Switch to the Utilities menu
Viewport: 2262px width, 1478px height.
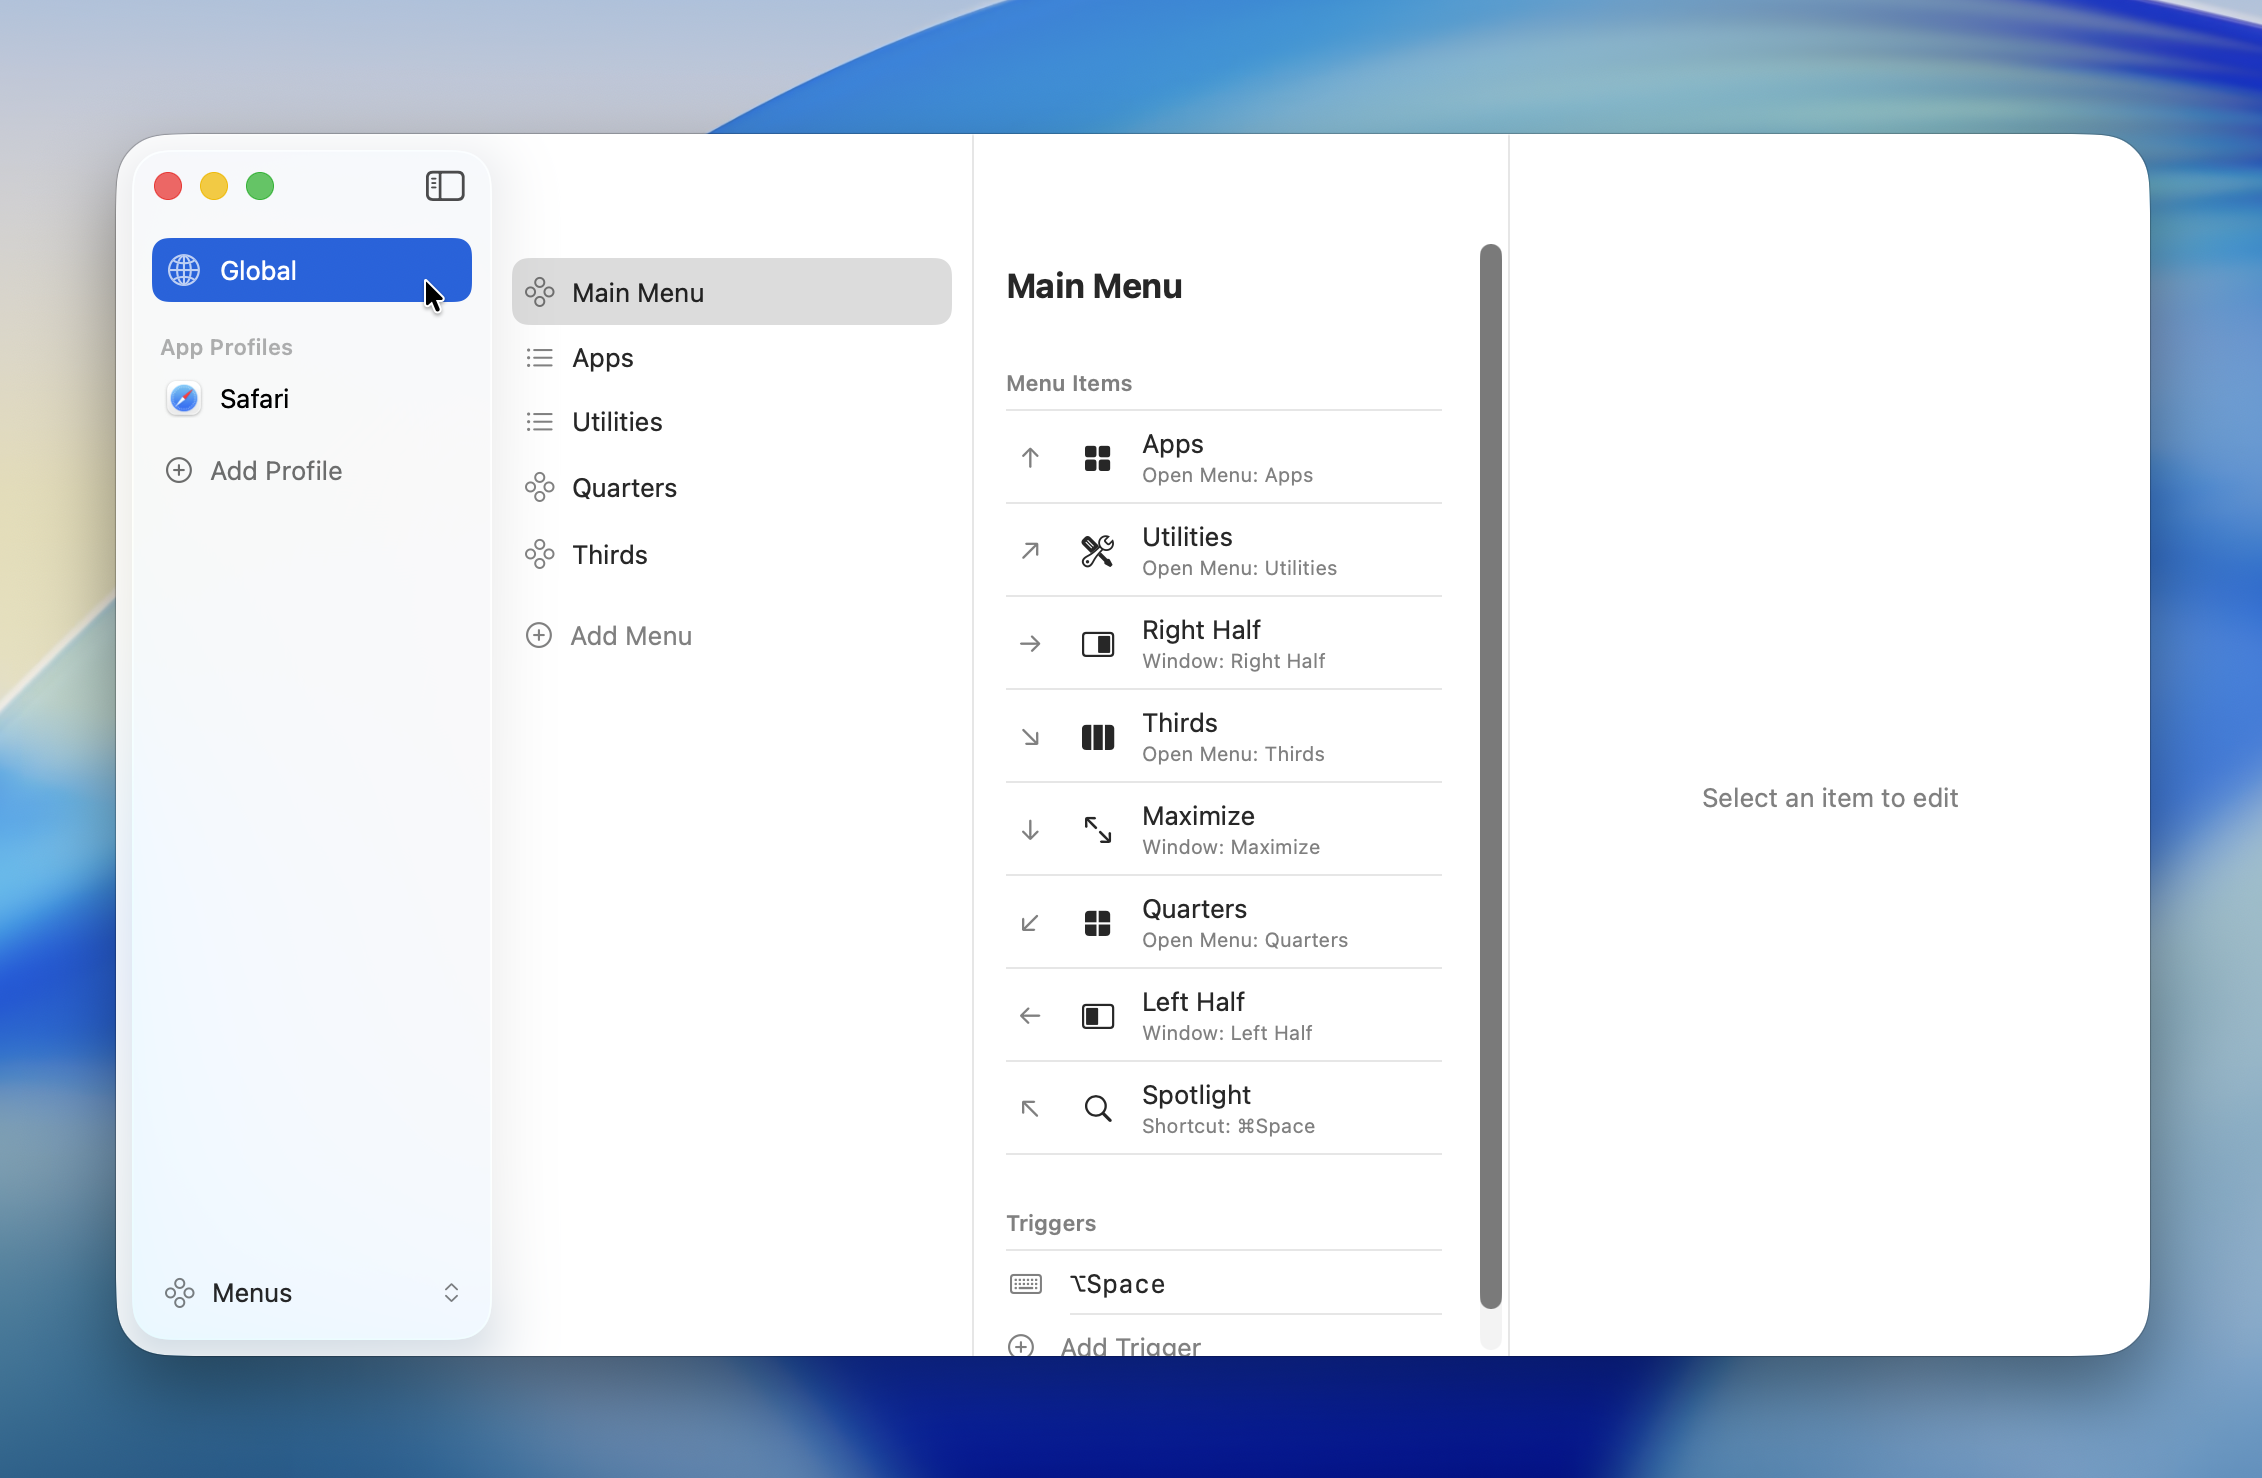616,421
